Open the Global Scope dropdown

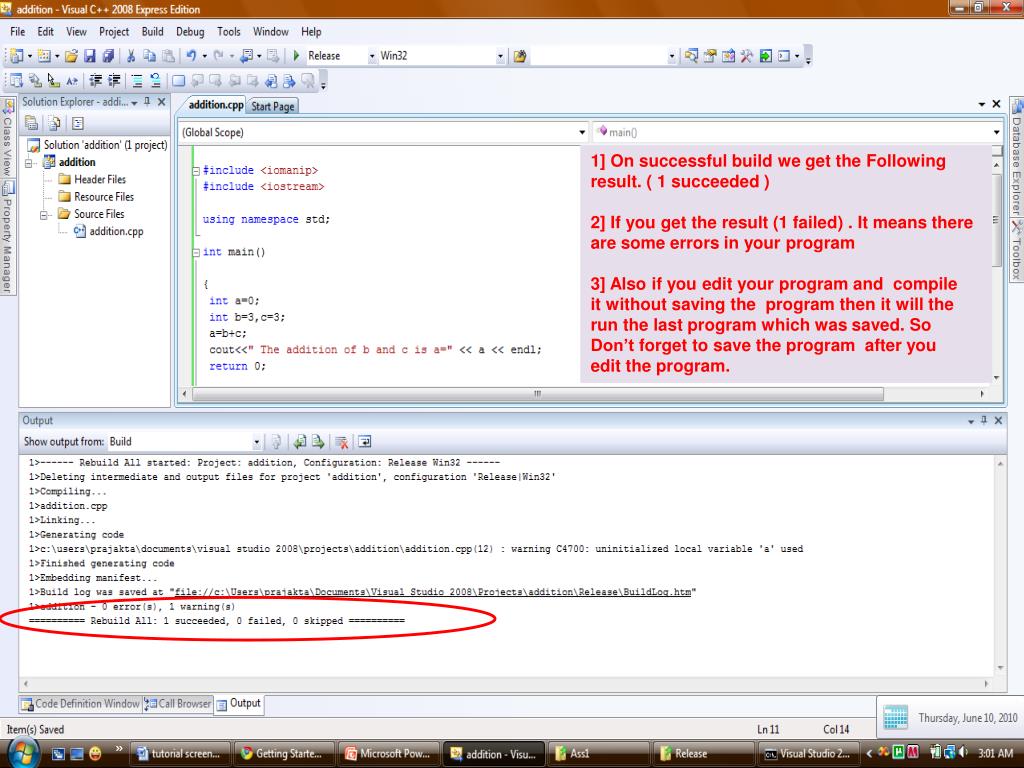tap(582, 133)
